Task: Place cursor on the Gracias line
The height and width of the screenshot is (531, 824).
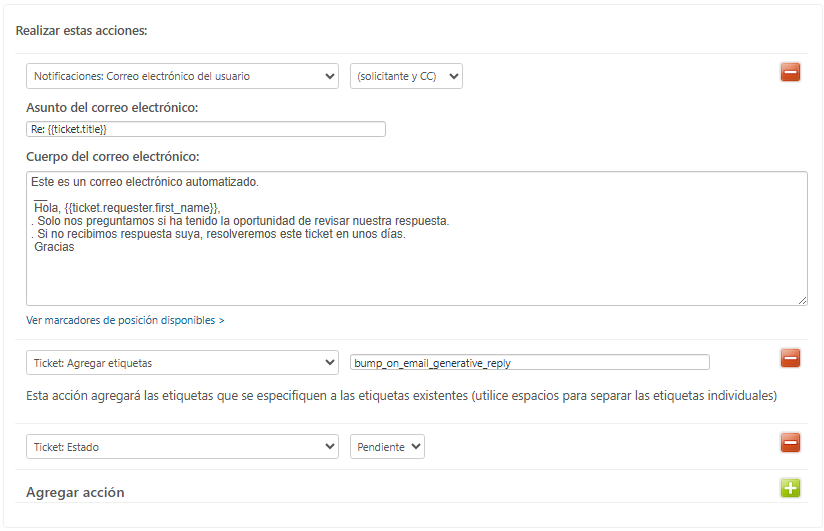Action: coord(54,247)
